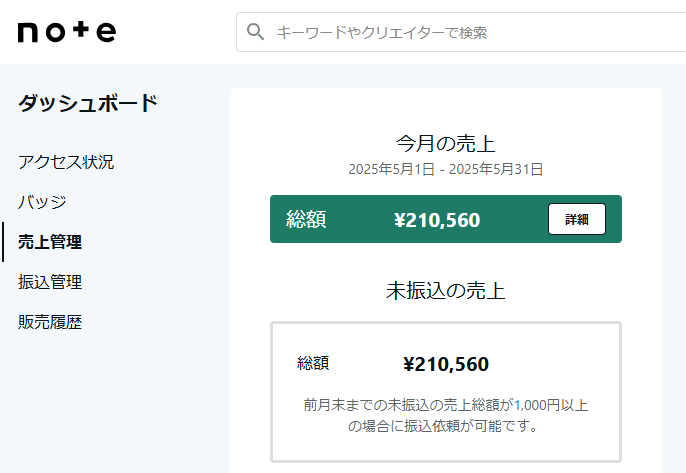Click the 未振込の売上 heading
The height and width of the screenshot is (473, 686).
[x=445, y=291]
